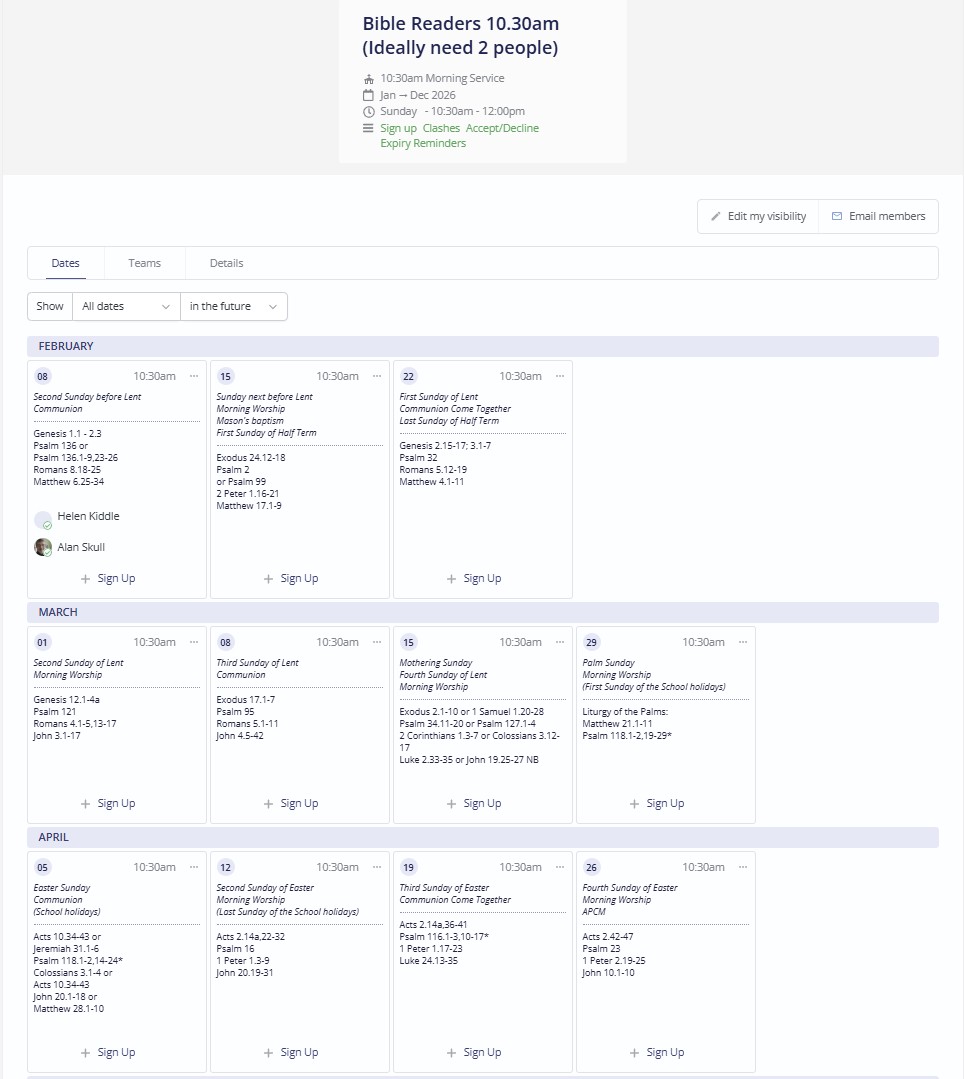Click the green accepted checkmark on Alan Skull
This screenshot has width=964, height=1079.
tap(48, 555)
